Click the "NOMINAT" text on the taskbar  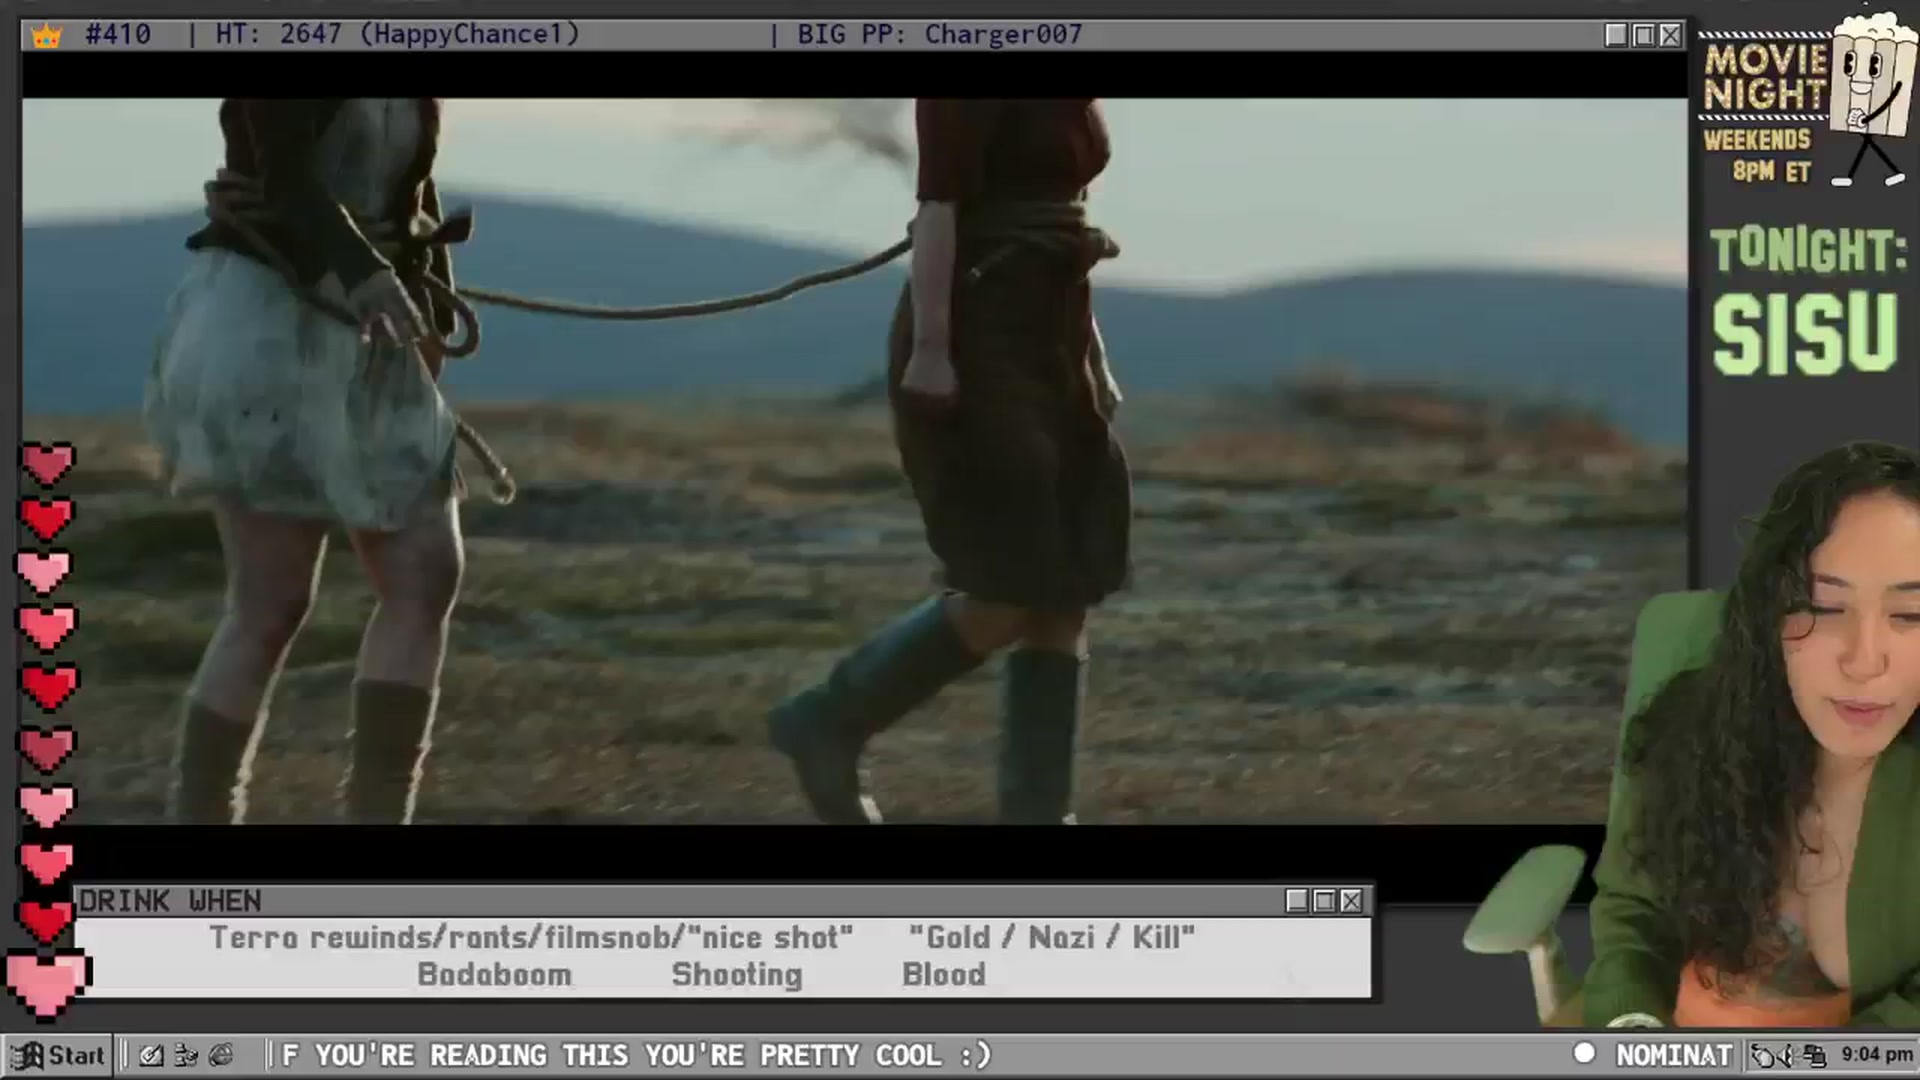(x=1674, y=1055)
